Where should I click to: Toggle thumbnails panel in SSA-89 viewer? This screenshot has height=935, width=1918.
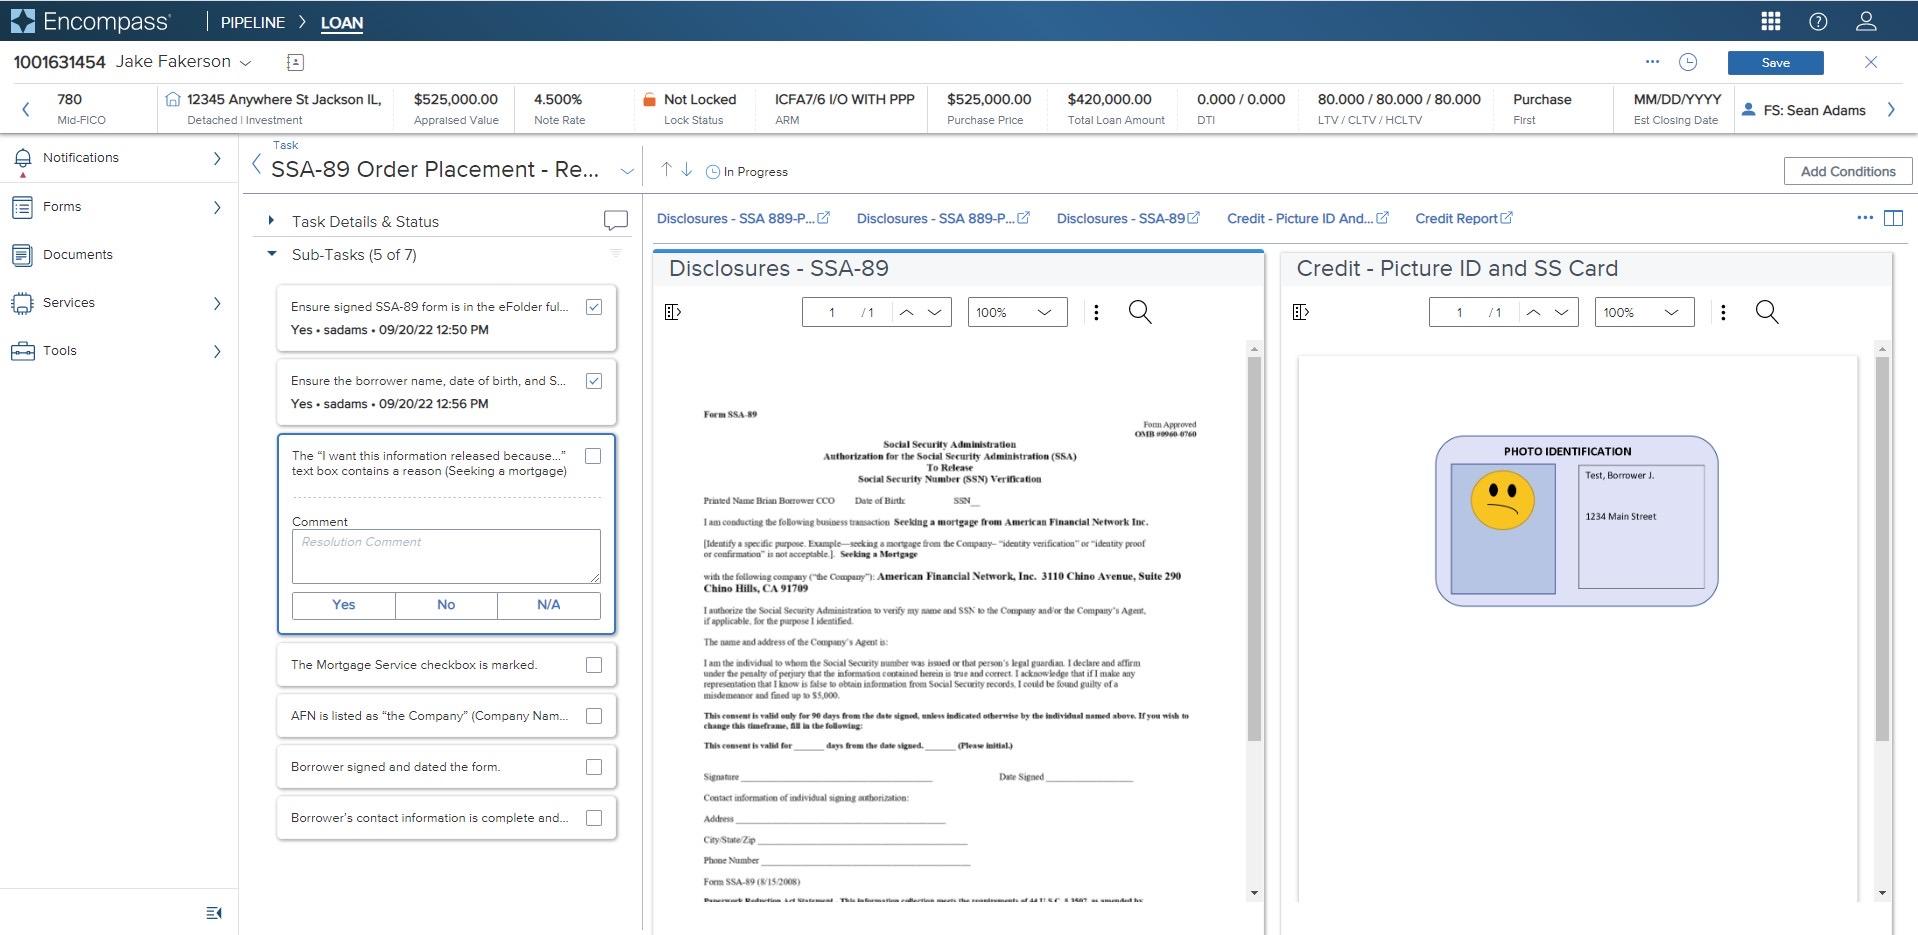(x=673, y=312)
